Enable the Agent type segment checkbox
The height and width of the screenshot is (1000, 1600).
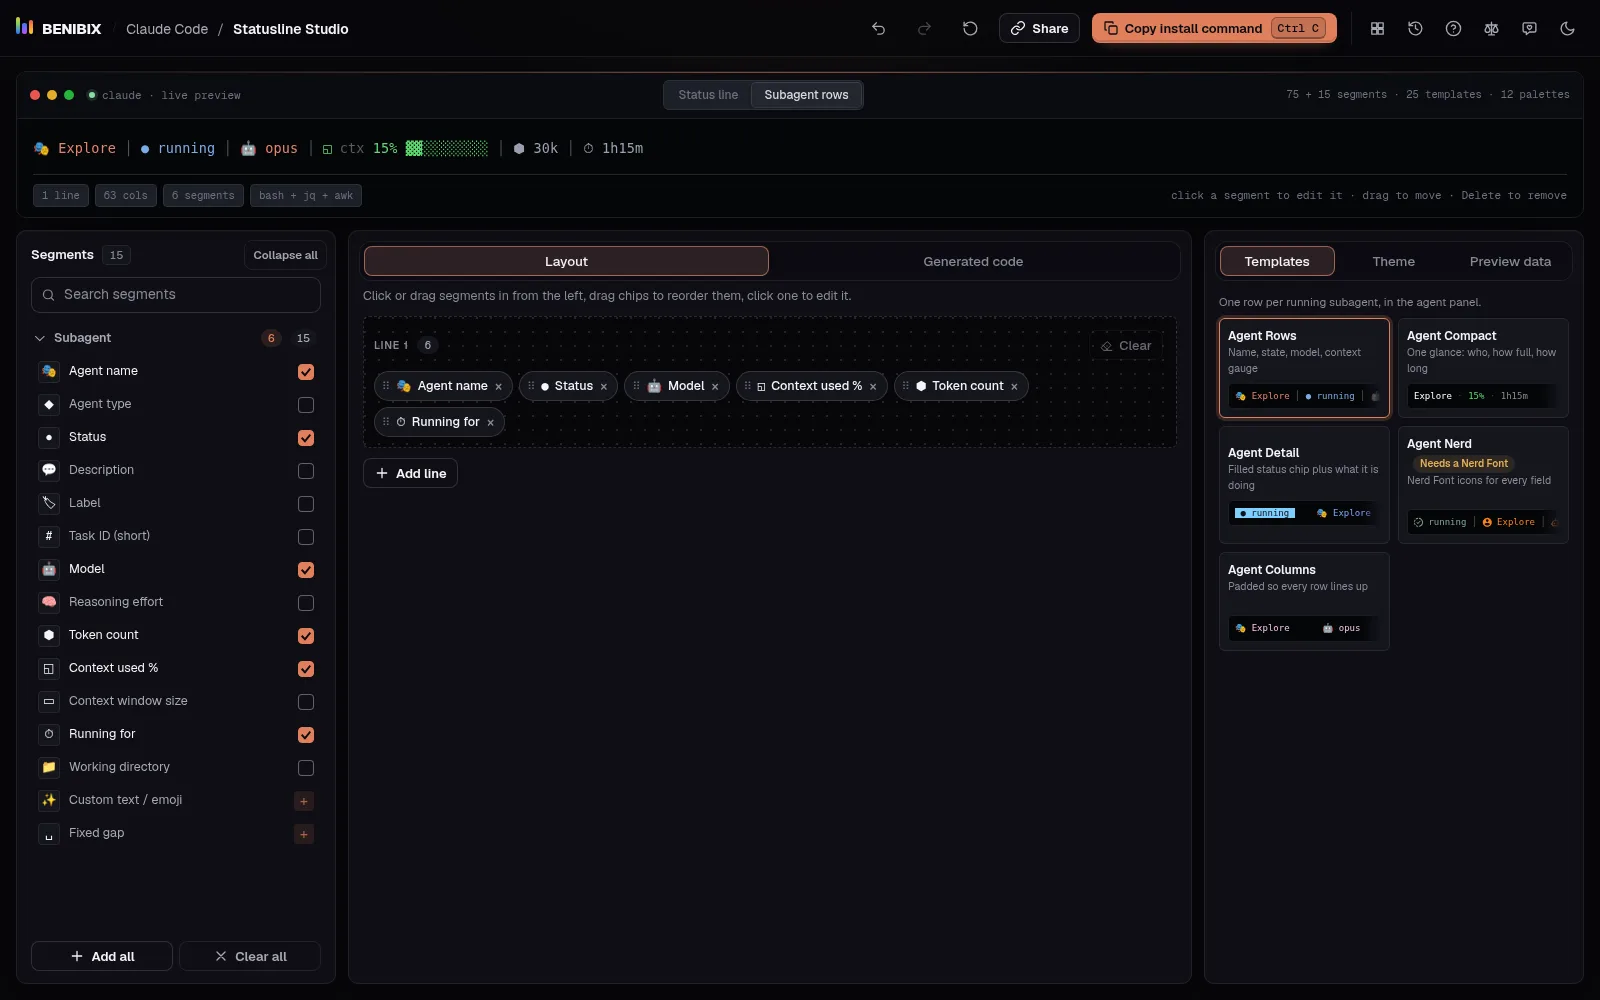tap(306, 405)
